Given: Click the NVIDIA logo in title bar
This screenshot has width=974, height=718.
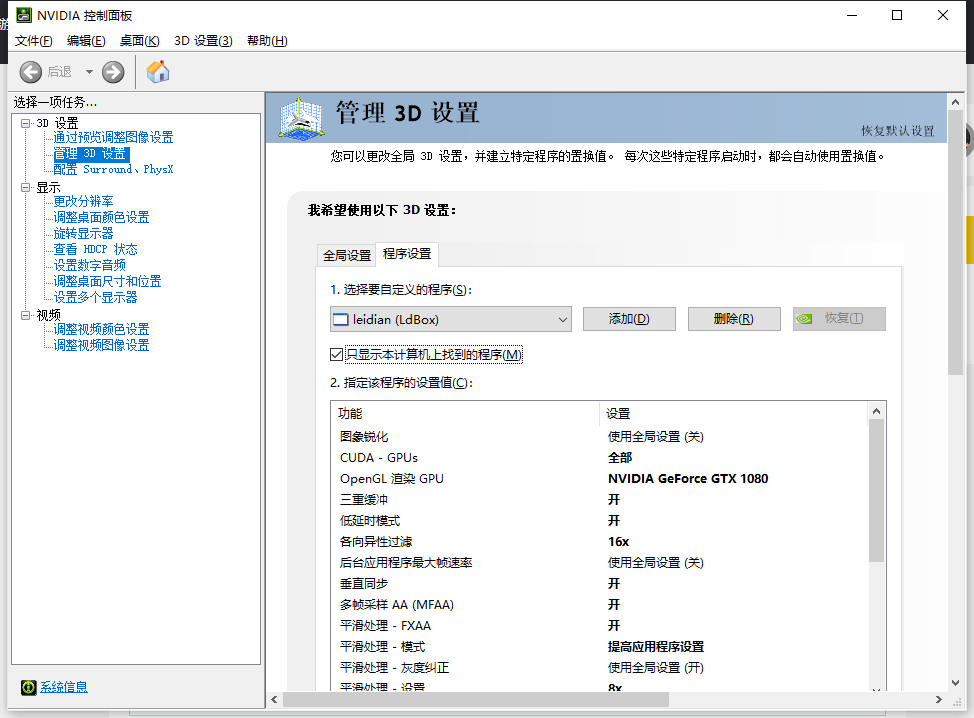Looking at the screenshot, I should (x=22, y=15).
